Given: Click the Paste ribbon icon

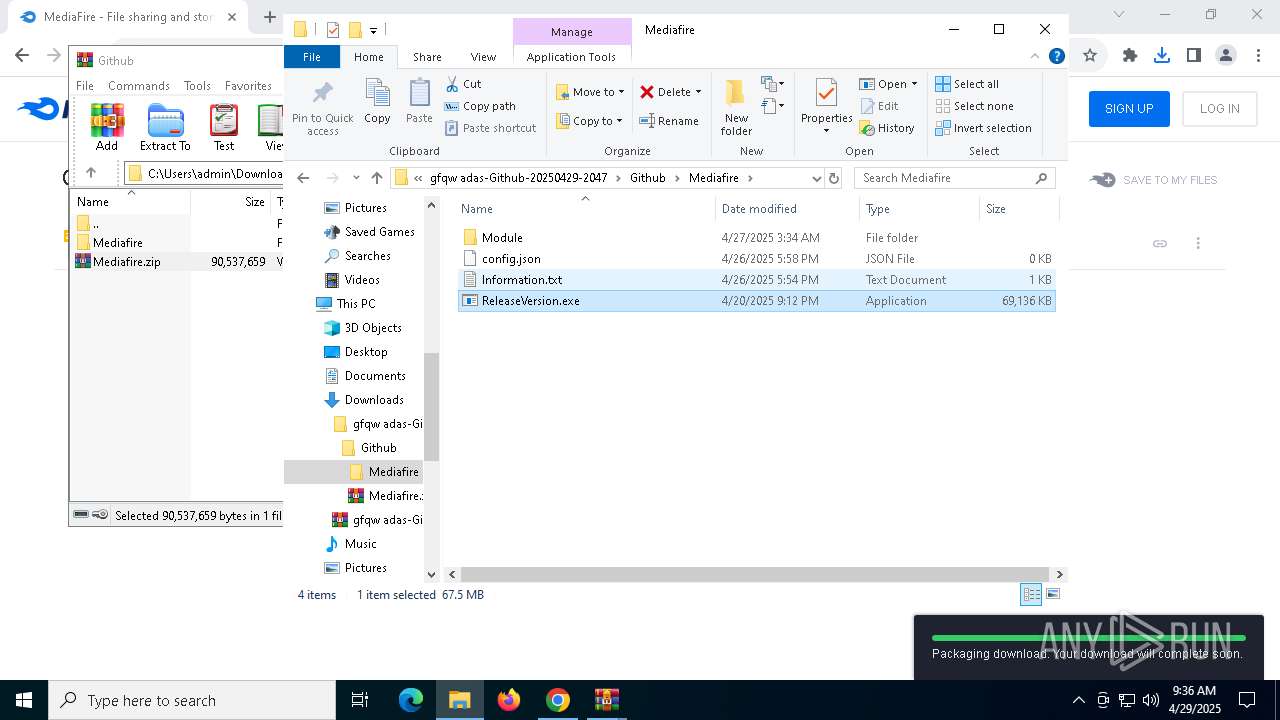Looking at the screenshot, I should pyautogui.click(x=419, y=102).
